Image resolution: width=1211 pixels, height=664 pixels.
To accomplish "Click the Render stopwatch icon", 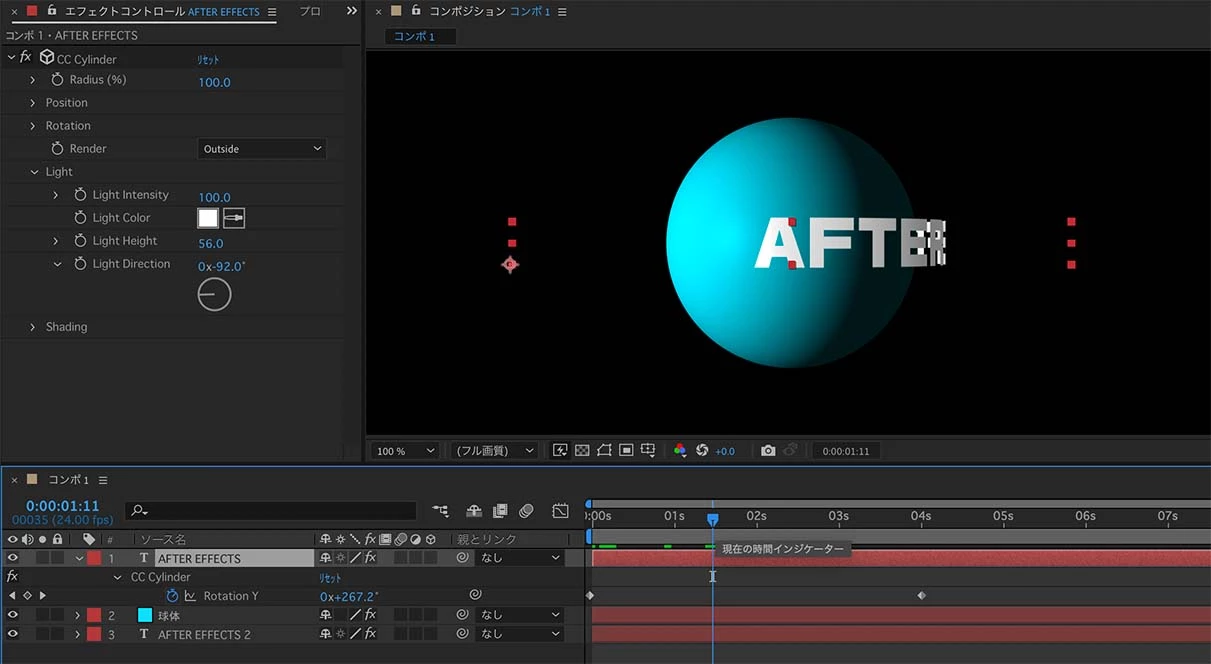I will (57, 148).
